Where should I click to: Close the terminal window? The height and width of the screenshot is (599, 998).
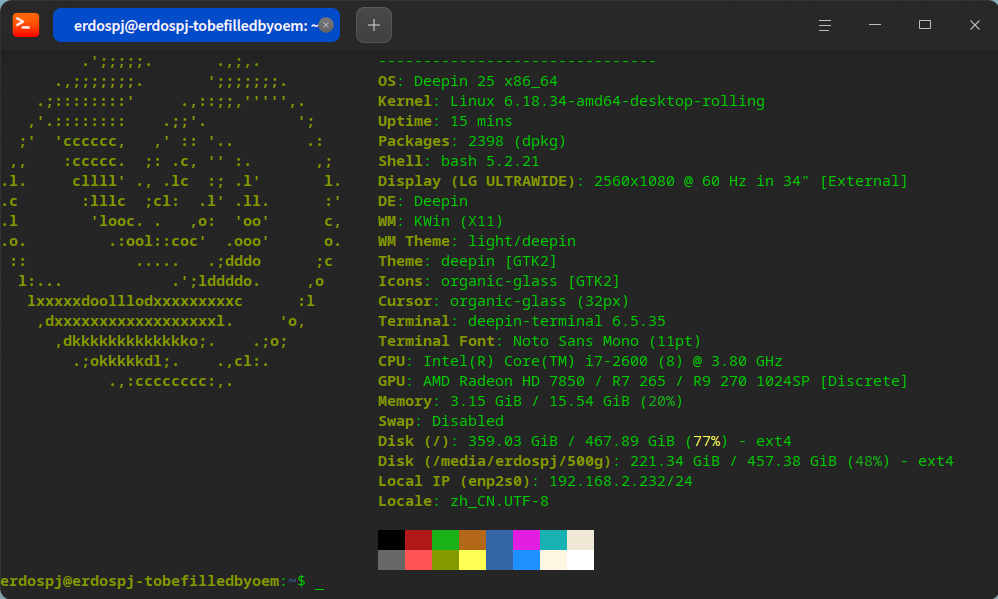pyautogui.click(x=974, y=25)
